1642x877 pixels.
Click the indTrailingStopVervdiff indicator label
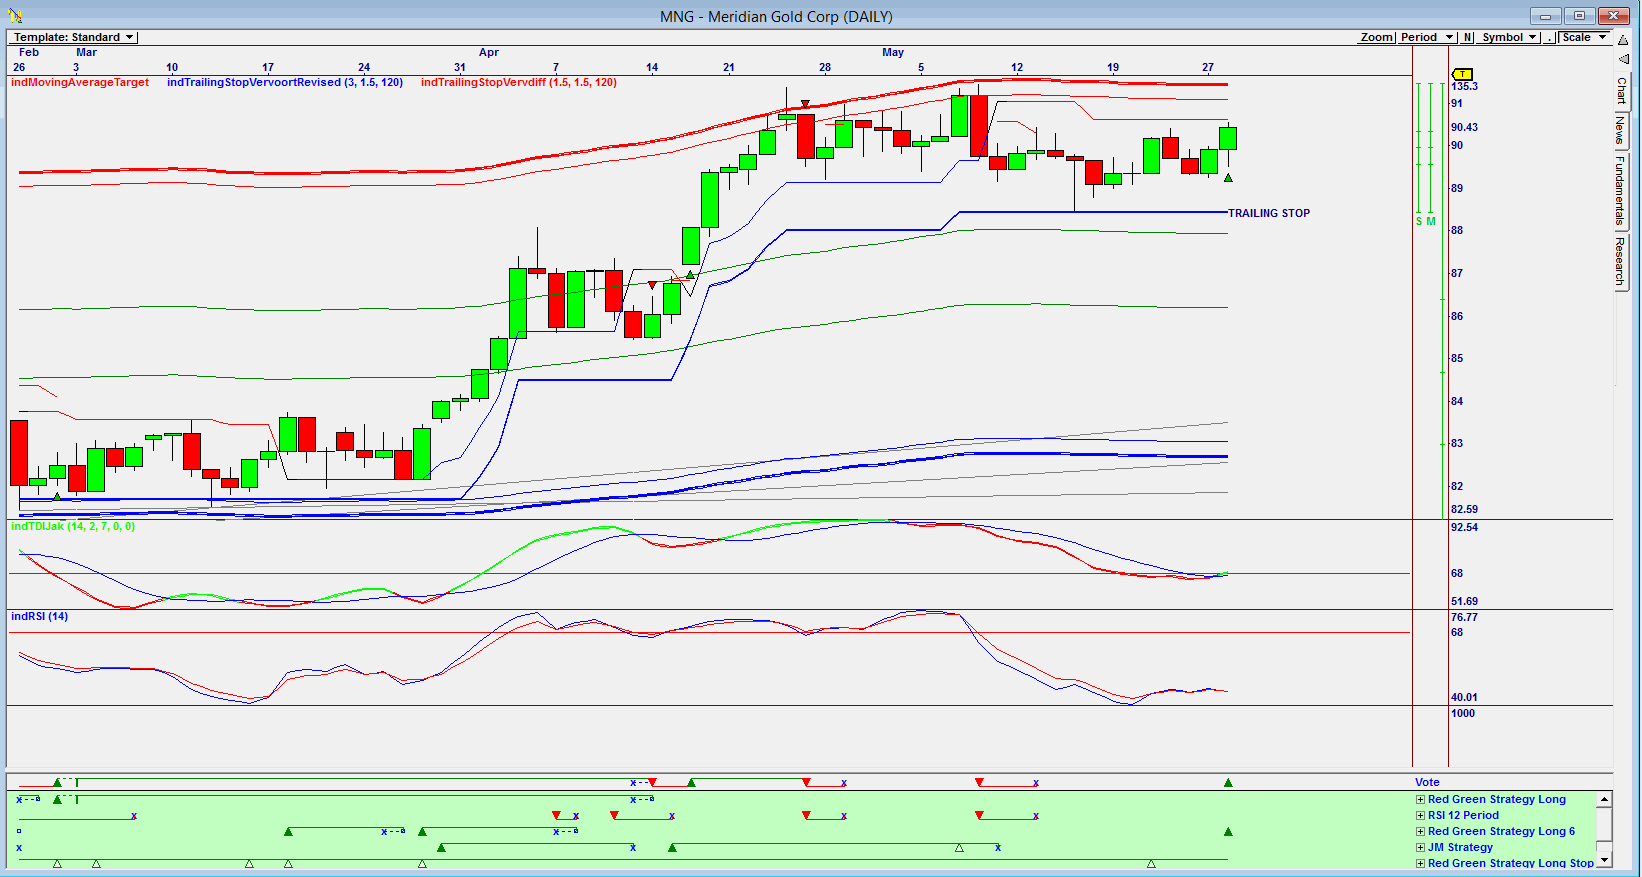pyautogui.click(x=518, y=82)
